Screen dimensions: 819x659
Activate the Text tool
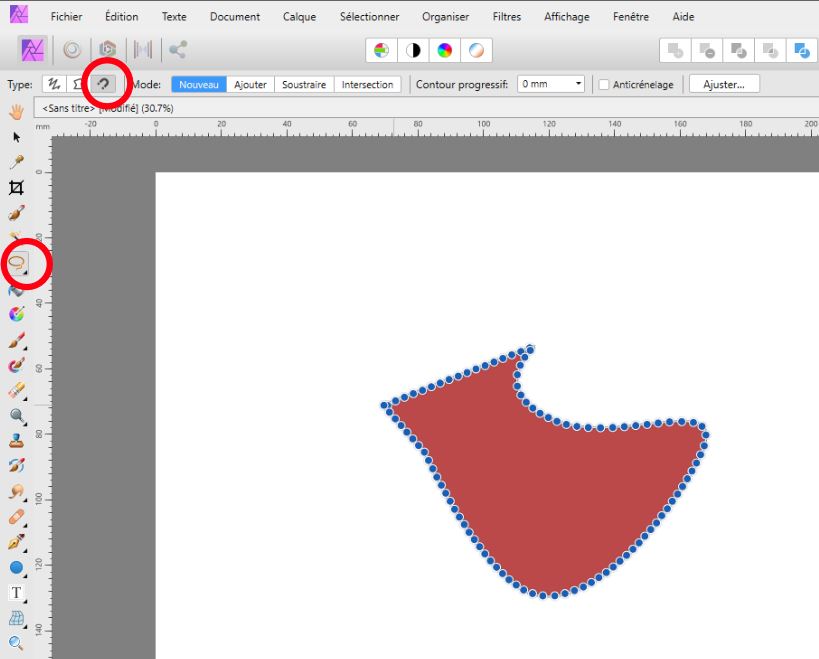point(17,593)
